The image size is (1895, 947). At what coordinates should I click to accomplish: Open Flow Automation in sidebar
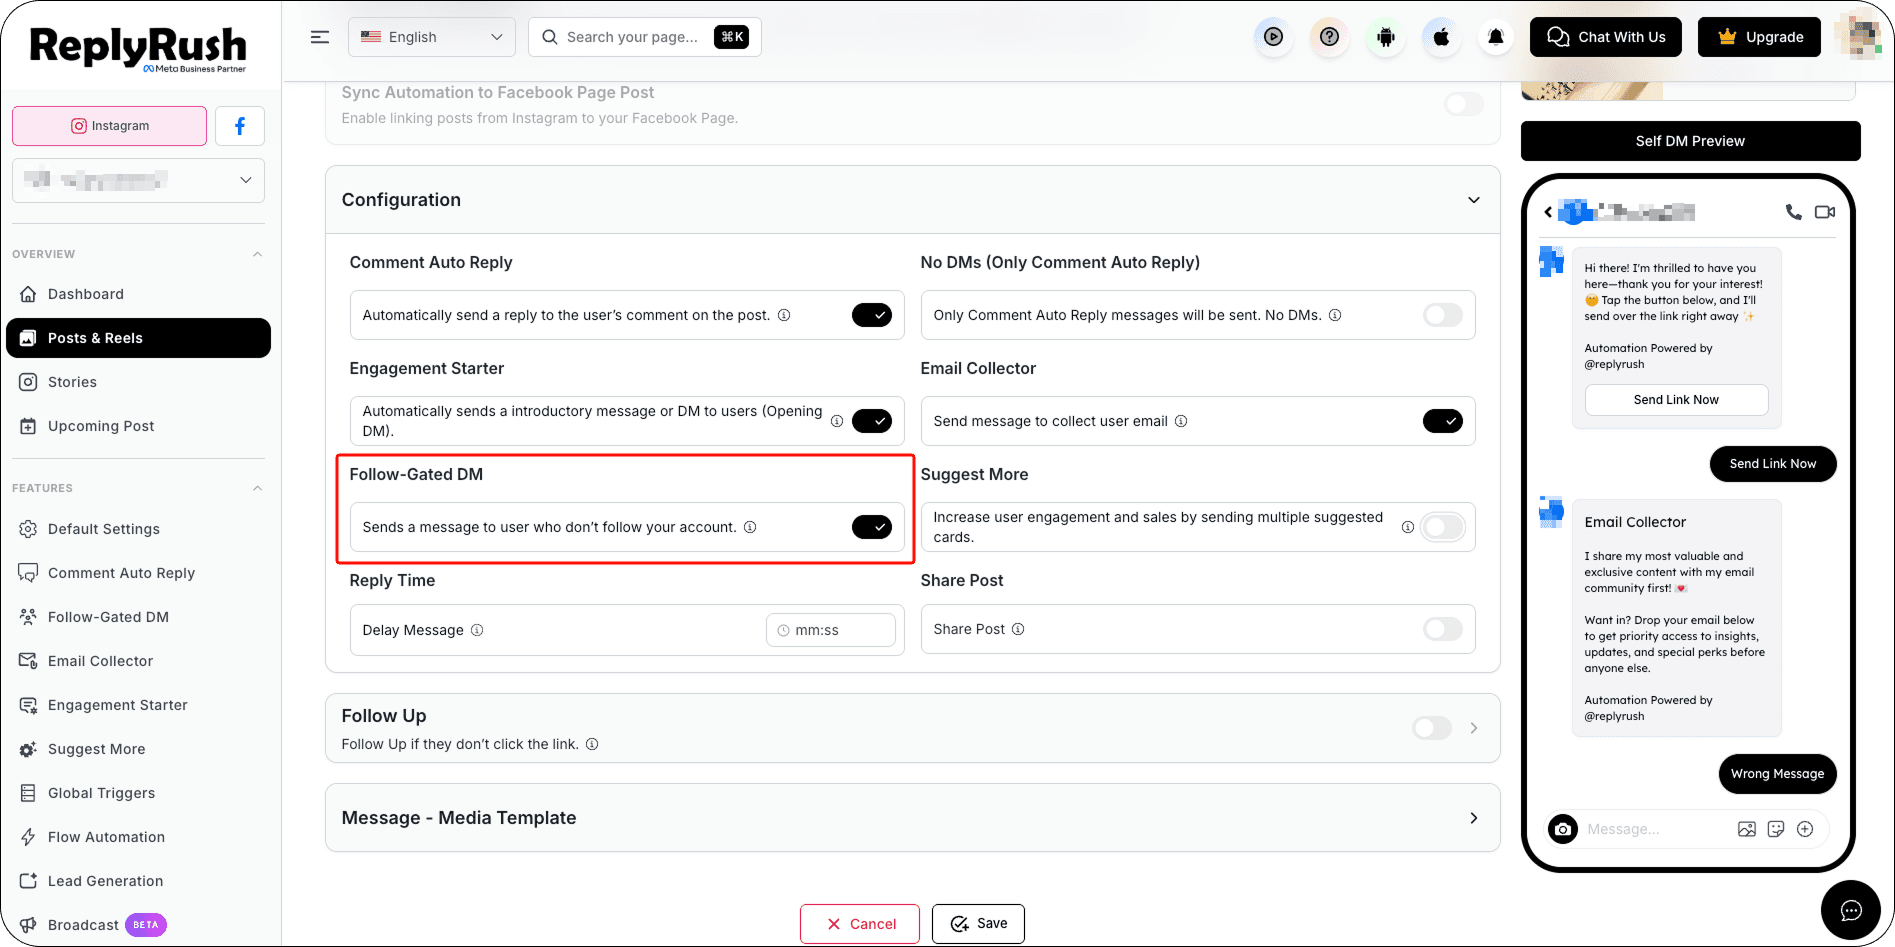[138, 837]
